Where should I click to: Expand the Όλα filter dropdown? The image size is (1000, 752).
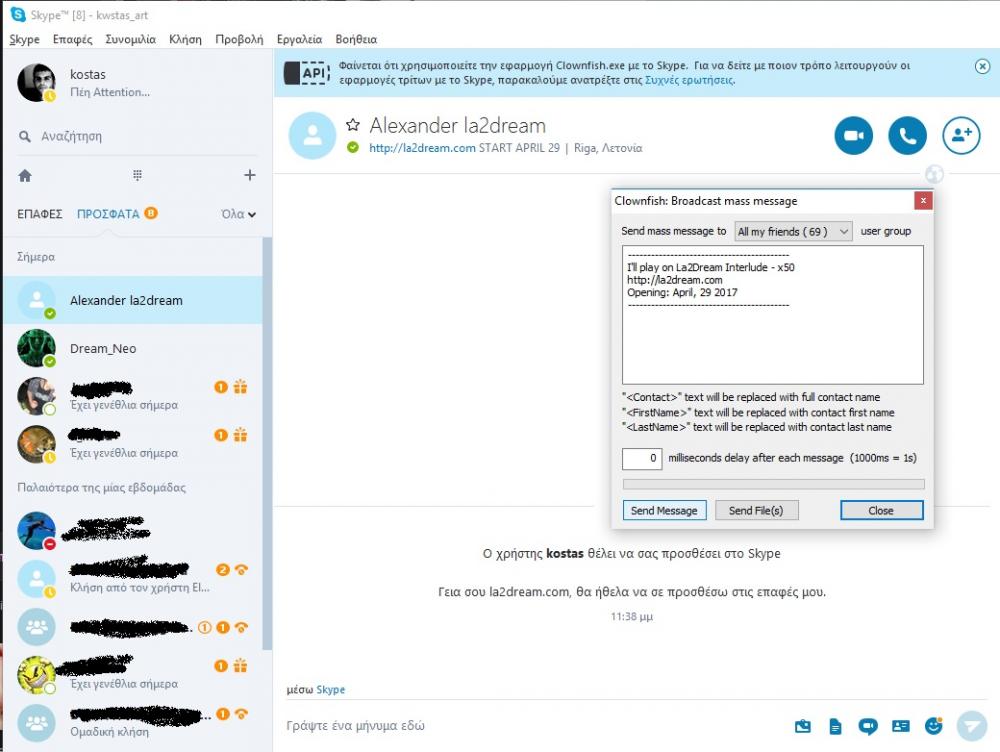[x=238, y=214]
